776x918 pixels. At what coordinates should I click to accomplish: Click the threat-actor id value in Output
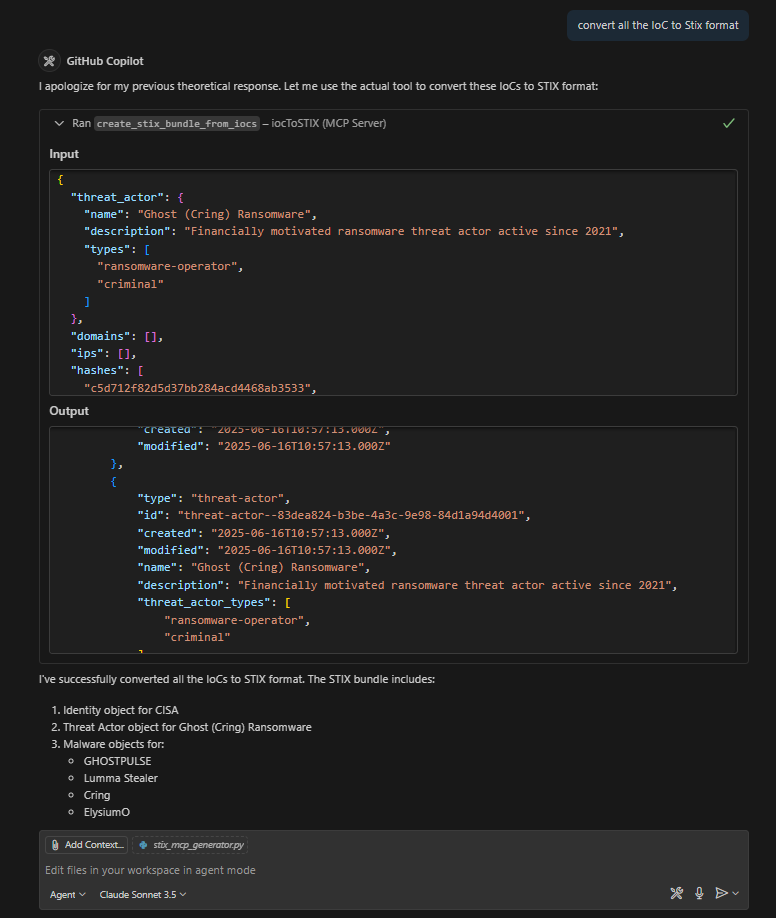(351, 515)
